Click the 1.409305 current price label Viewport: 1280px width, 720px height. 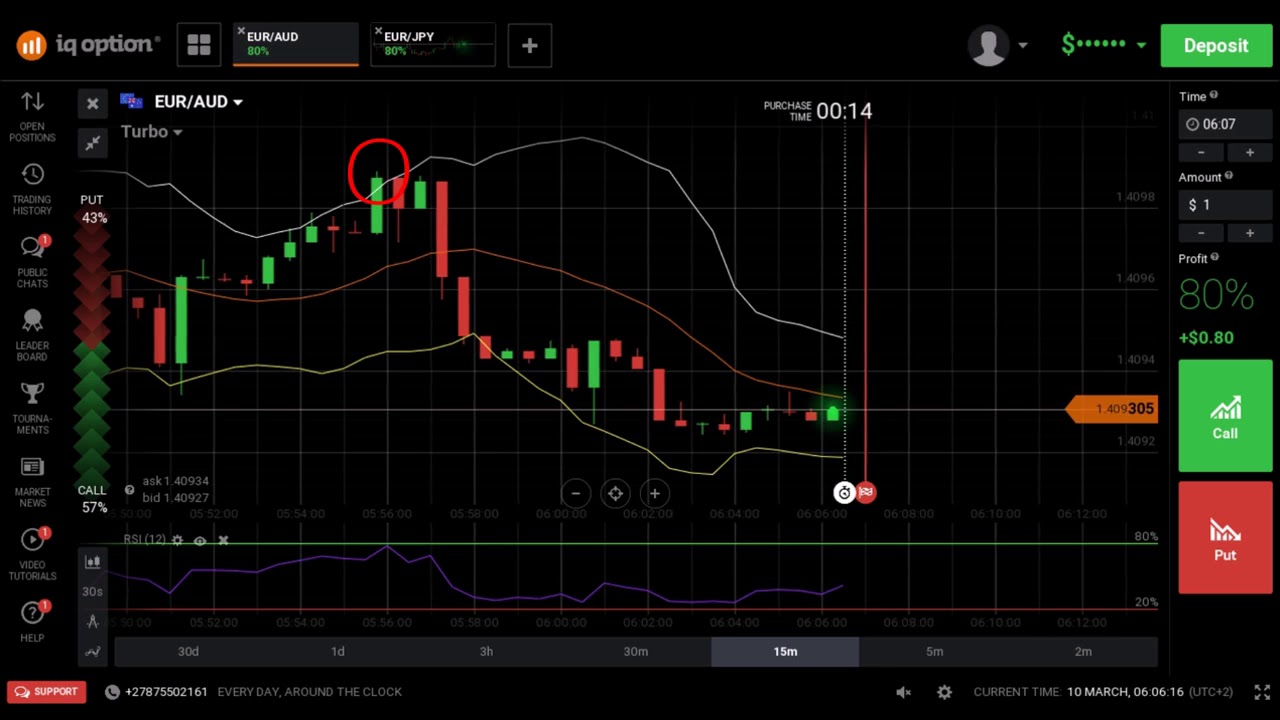coord(1112,409)
